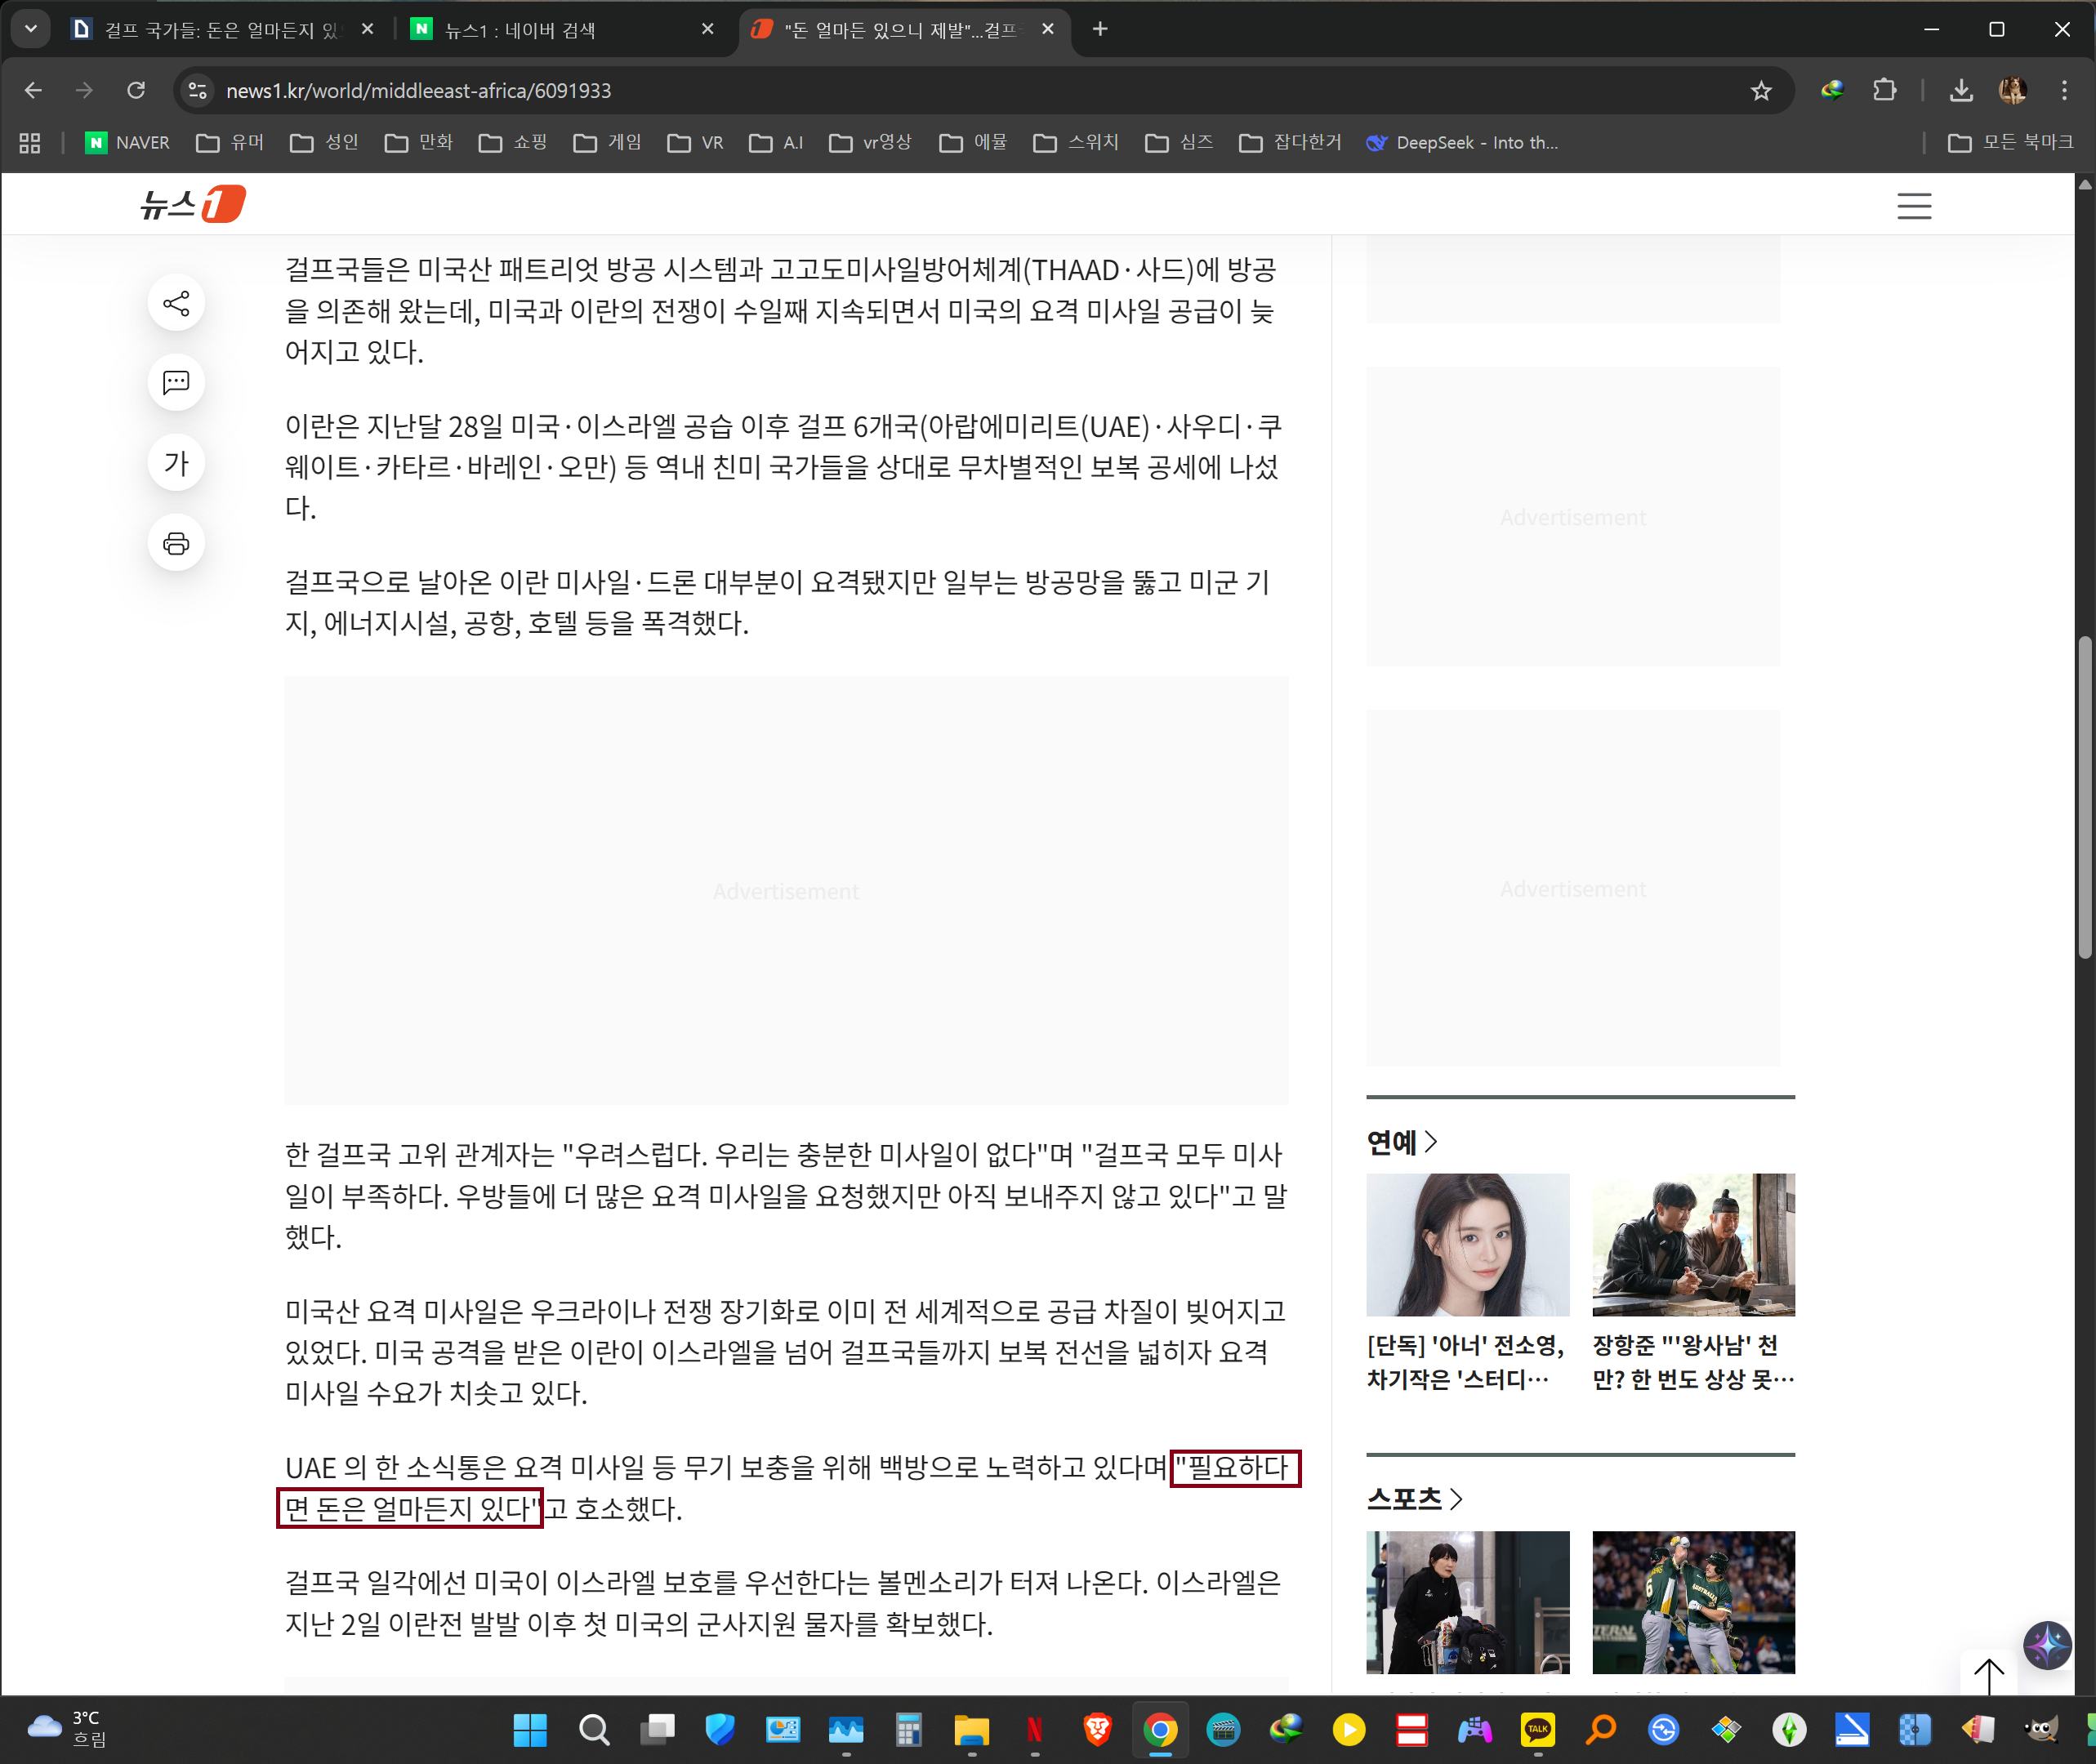Open the 스포츠 section heading link
The width and height of the screenshot is (2096, 1764).
[1404, 1498]
